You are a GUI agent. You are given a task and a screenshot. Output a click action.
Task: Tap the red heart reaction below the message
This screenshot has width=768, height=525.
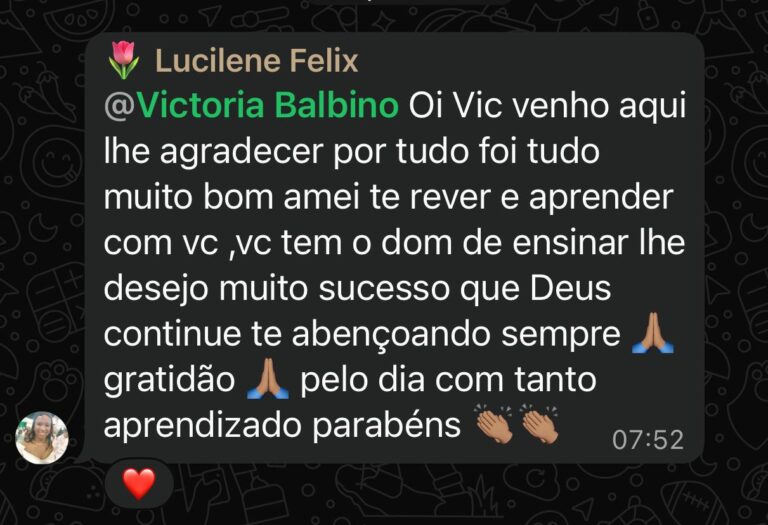139,483
